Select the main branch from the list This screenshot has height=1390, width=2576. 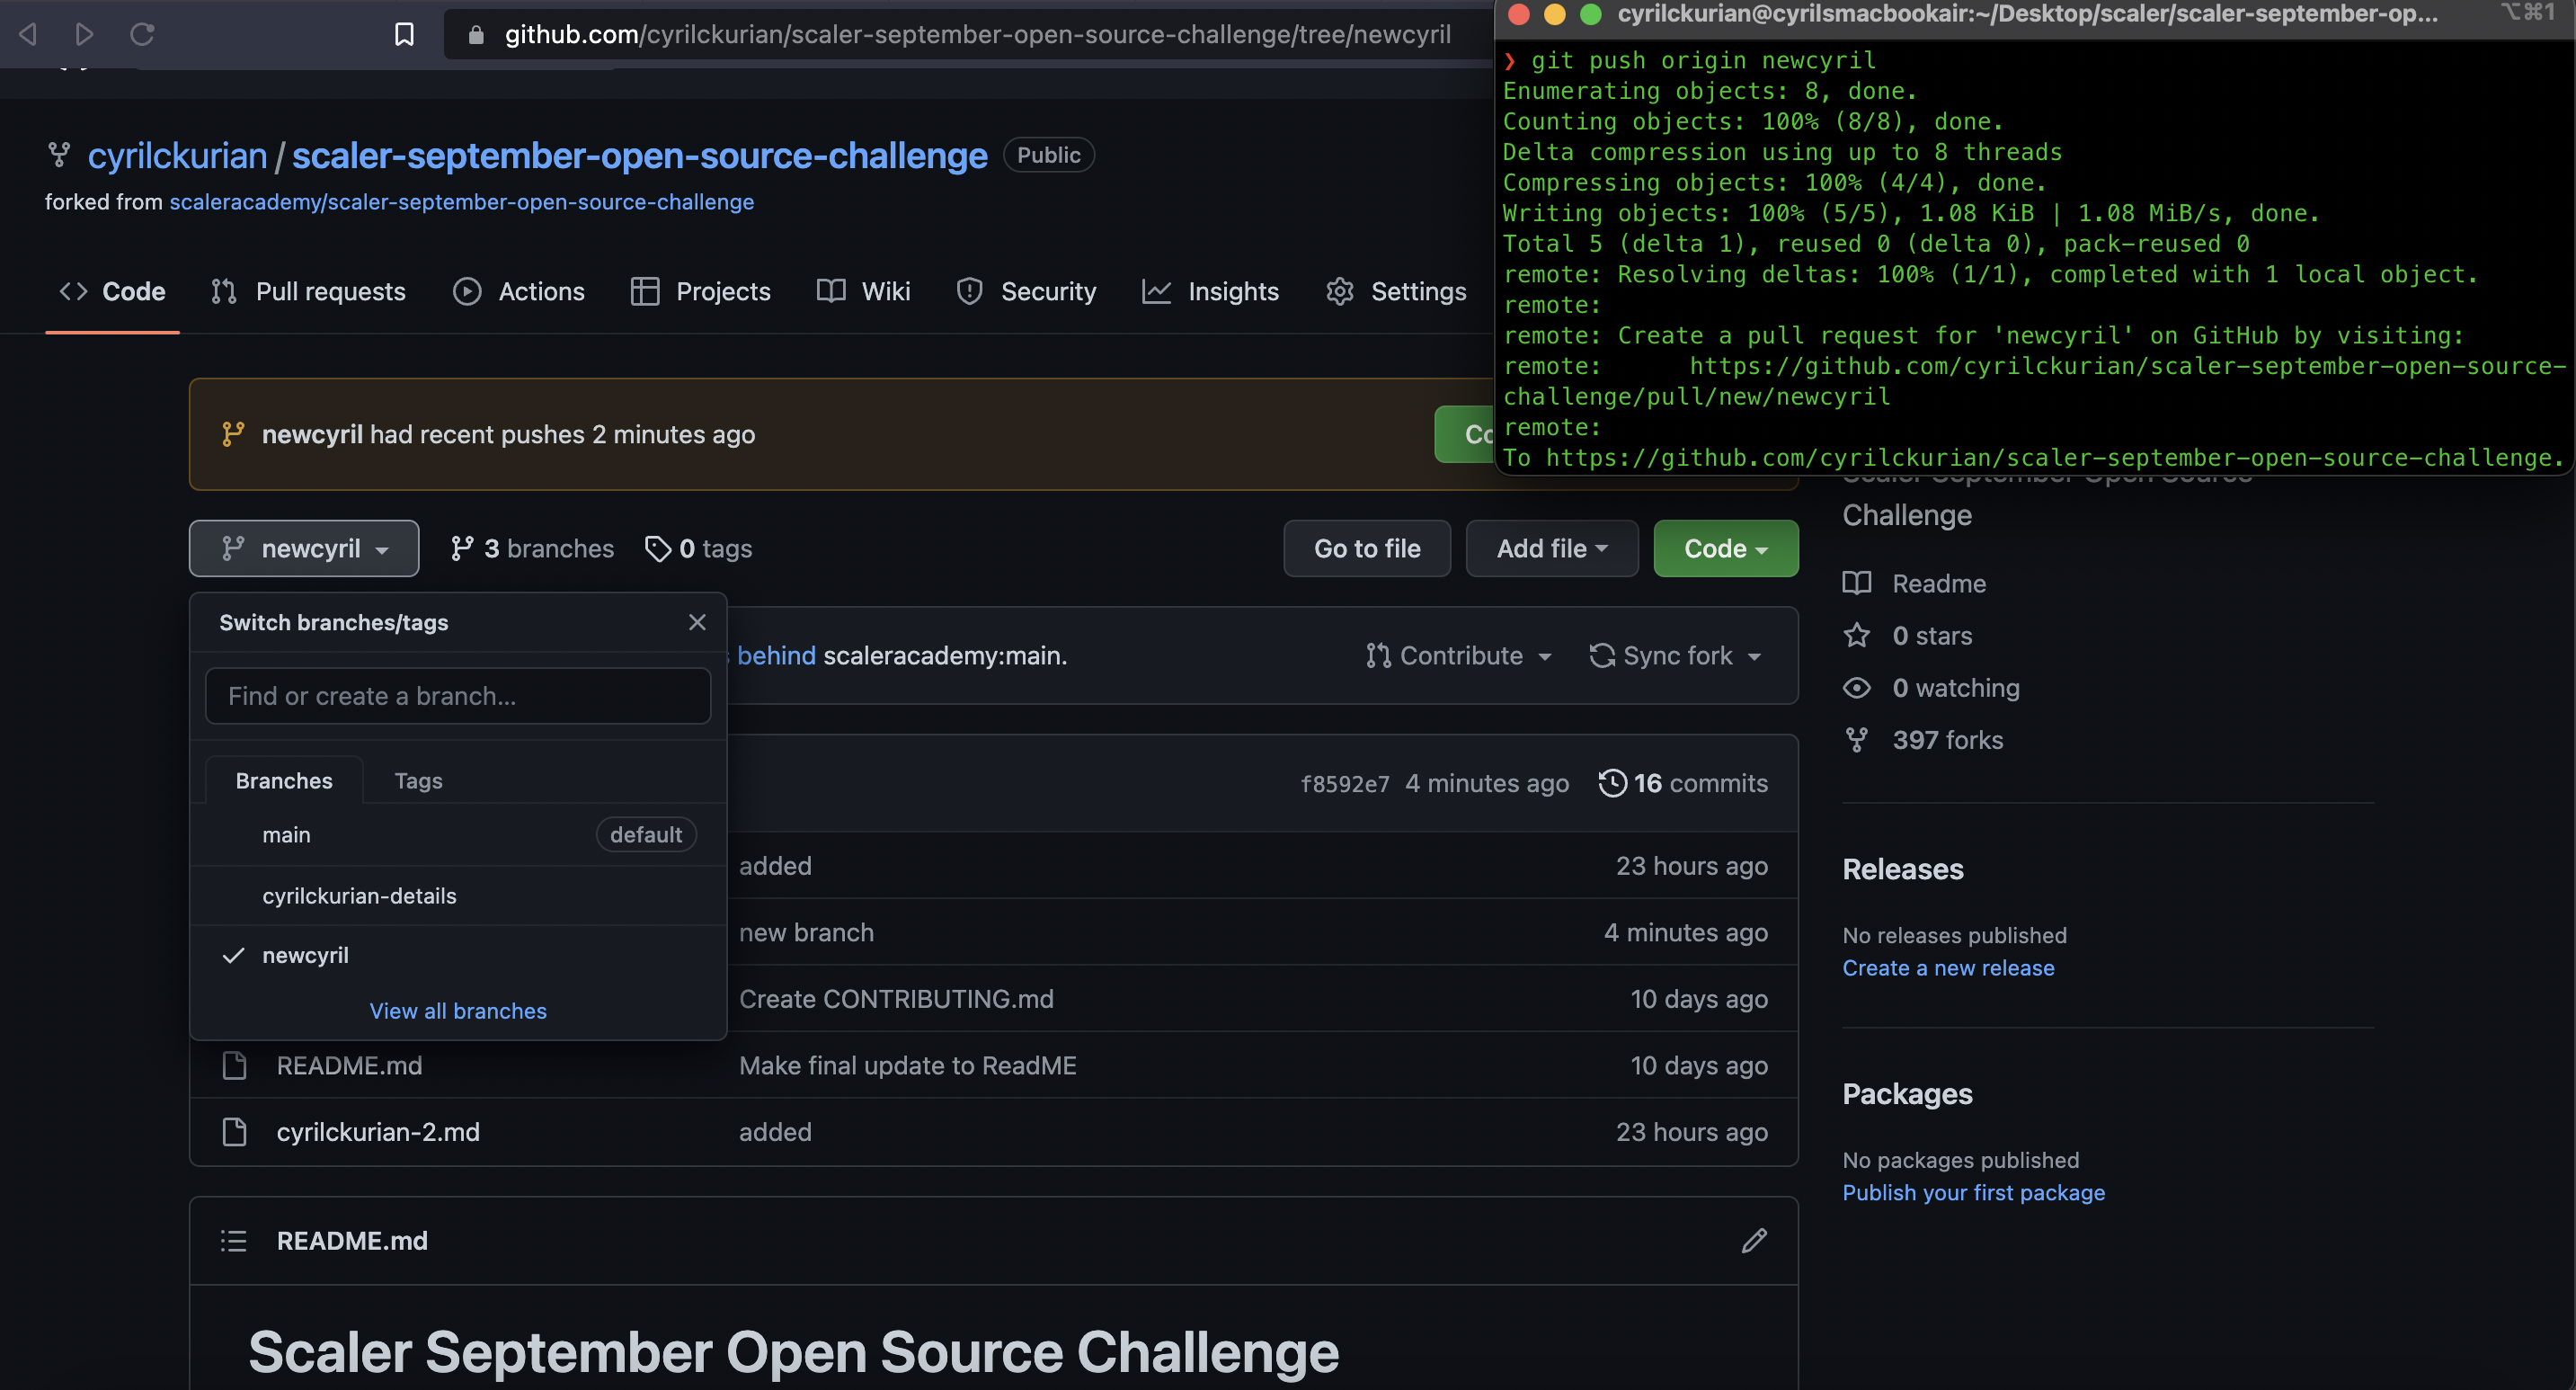pyautogui.click(x=286, y=834)
